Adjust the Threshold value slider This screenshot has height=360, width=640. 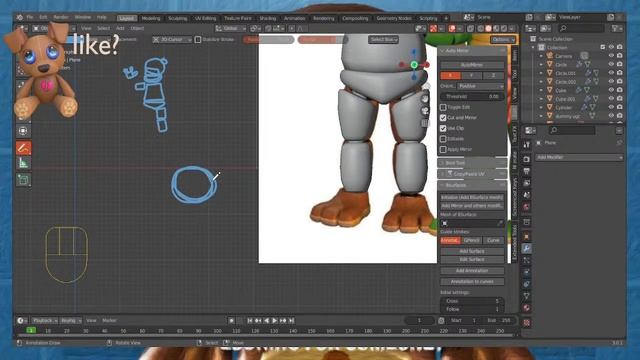coord(472,96)
